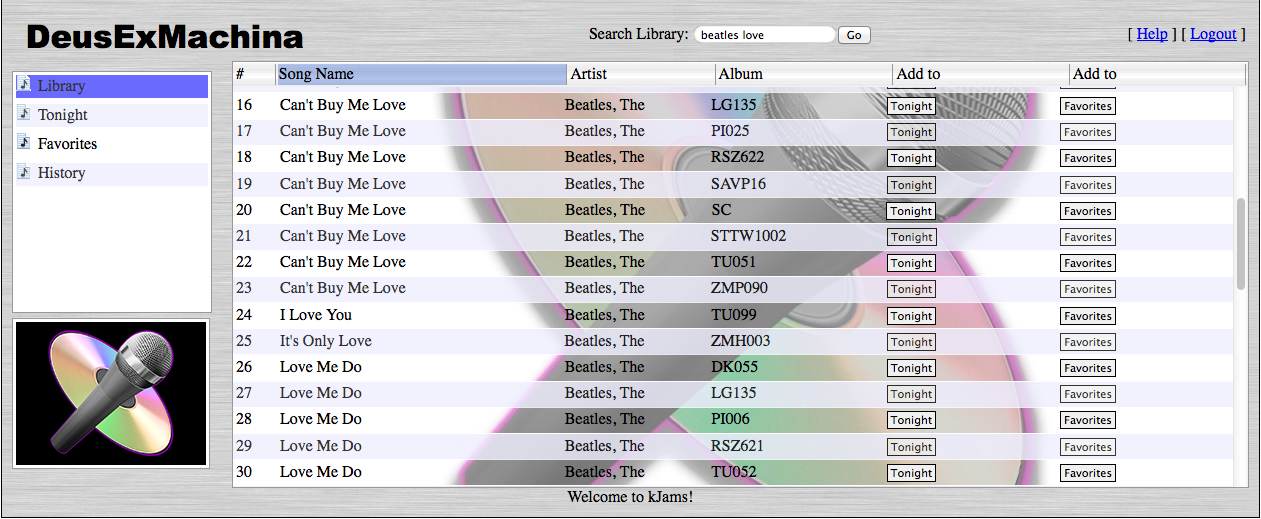Add It's Only Love to Favorites
The image size is (1261, 519).
(x=1087, y=342)
